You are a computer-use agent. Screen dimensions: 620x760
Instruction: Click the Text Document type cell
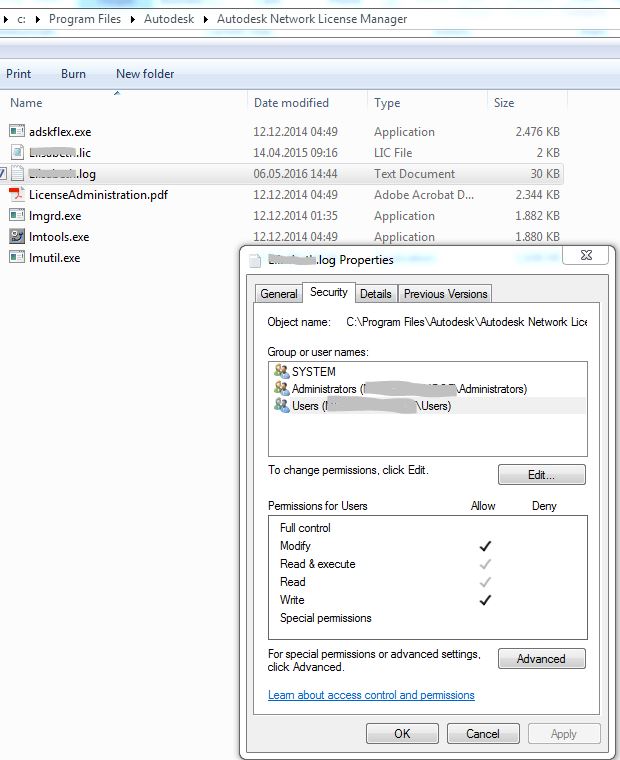(x=414, y=174)
